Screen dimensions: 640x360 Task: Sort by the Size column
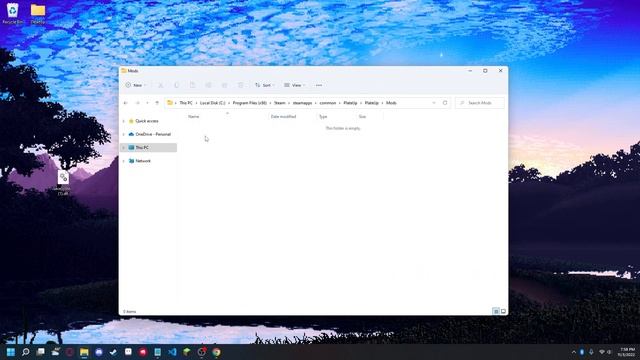(362, 117)
